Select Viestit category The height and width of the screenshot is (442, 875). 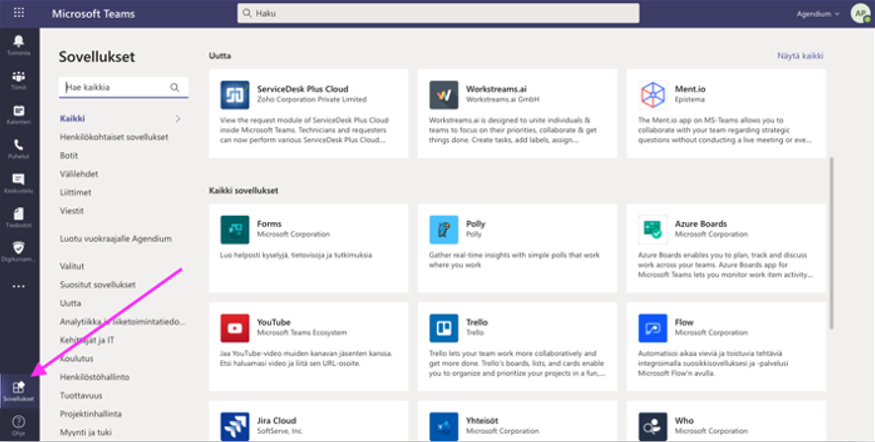pos(71,210)
